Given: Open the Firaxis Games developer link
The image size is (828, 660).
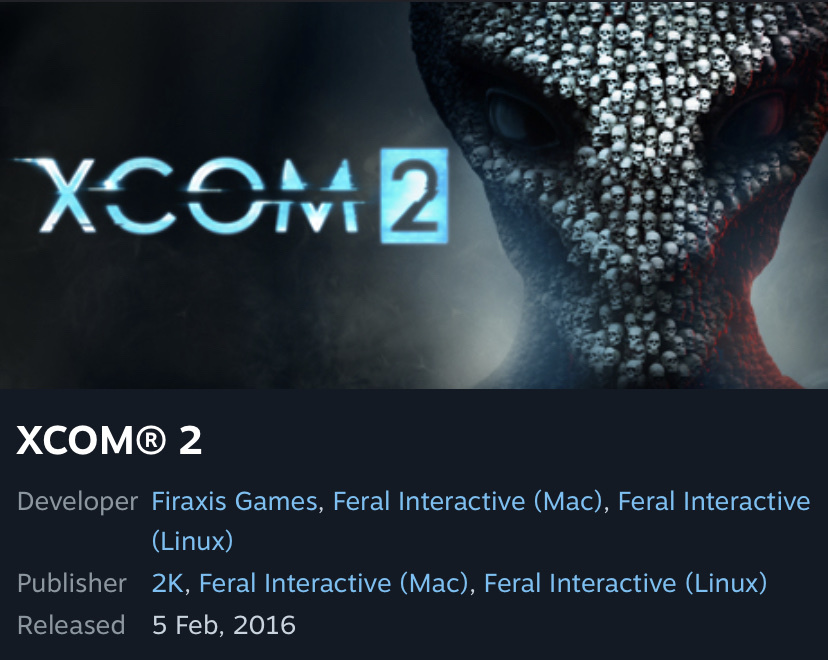Looking at the screenshot, I should (234, 501).
